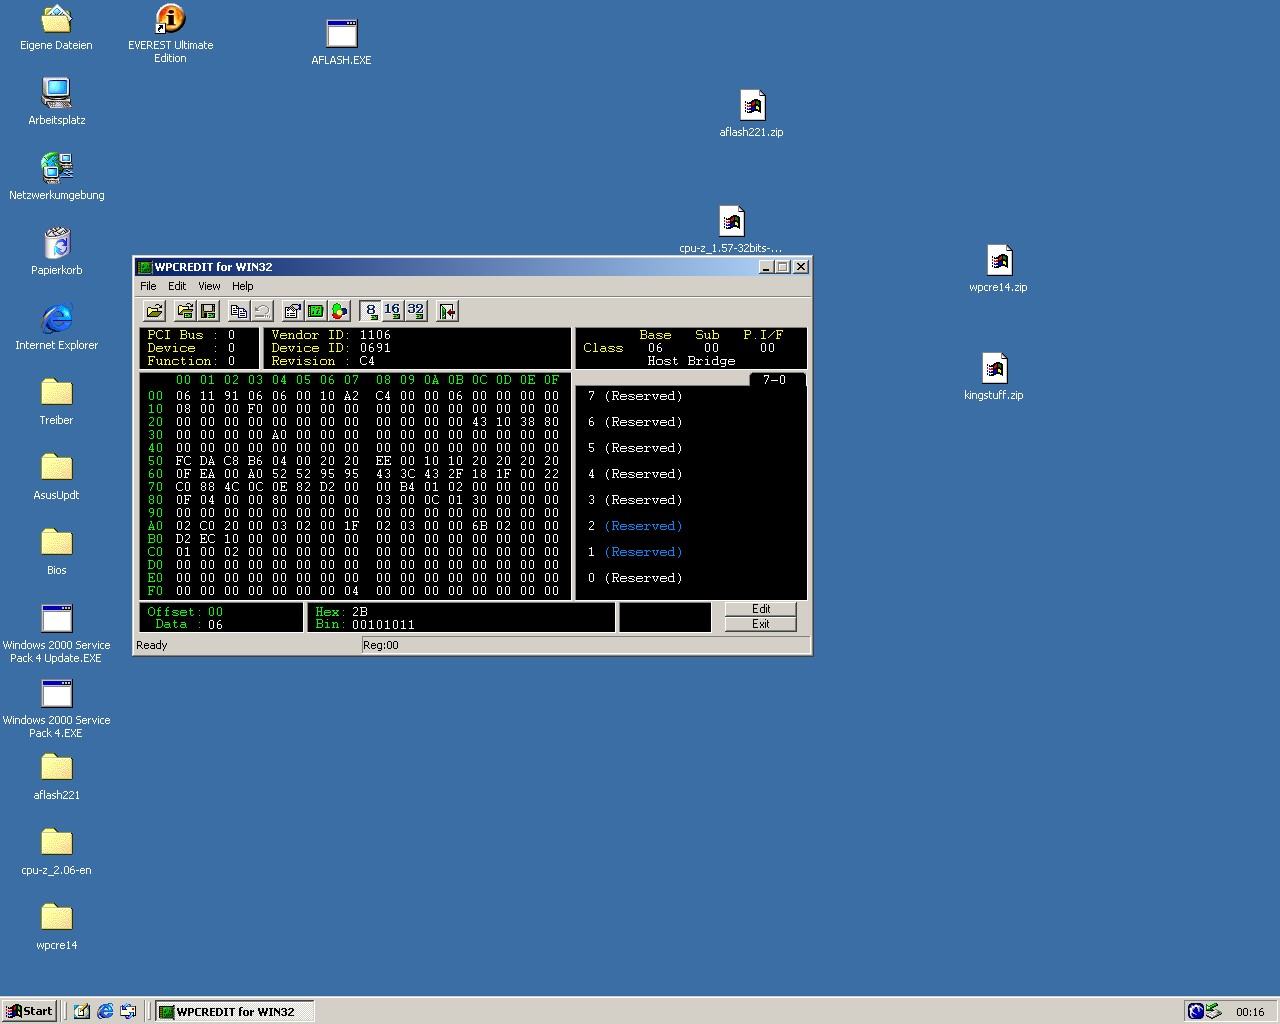Open the Edit menu
1280x1024 pixels.
click(177, 286)
